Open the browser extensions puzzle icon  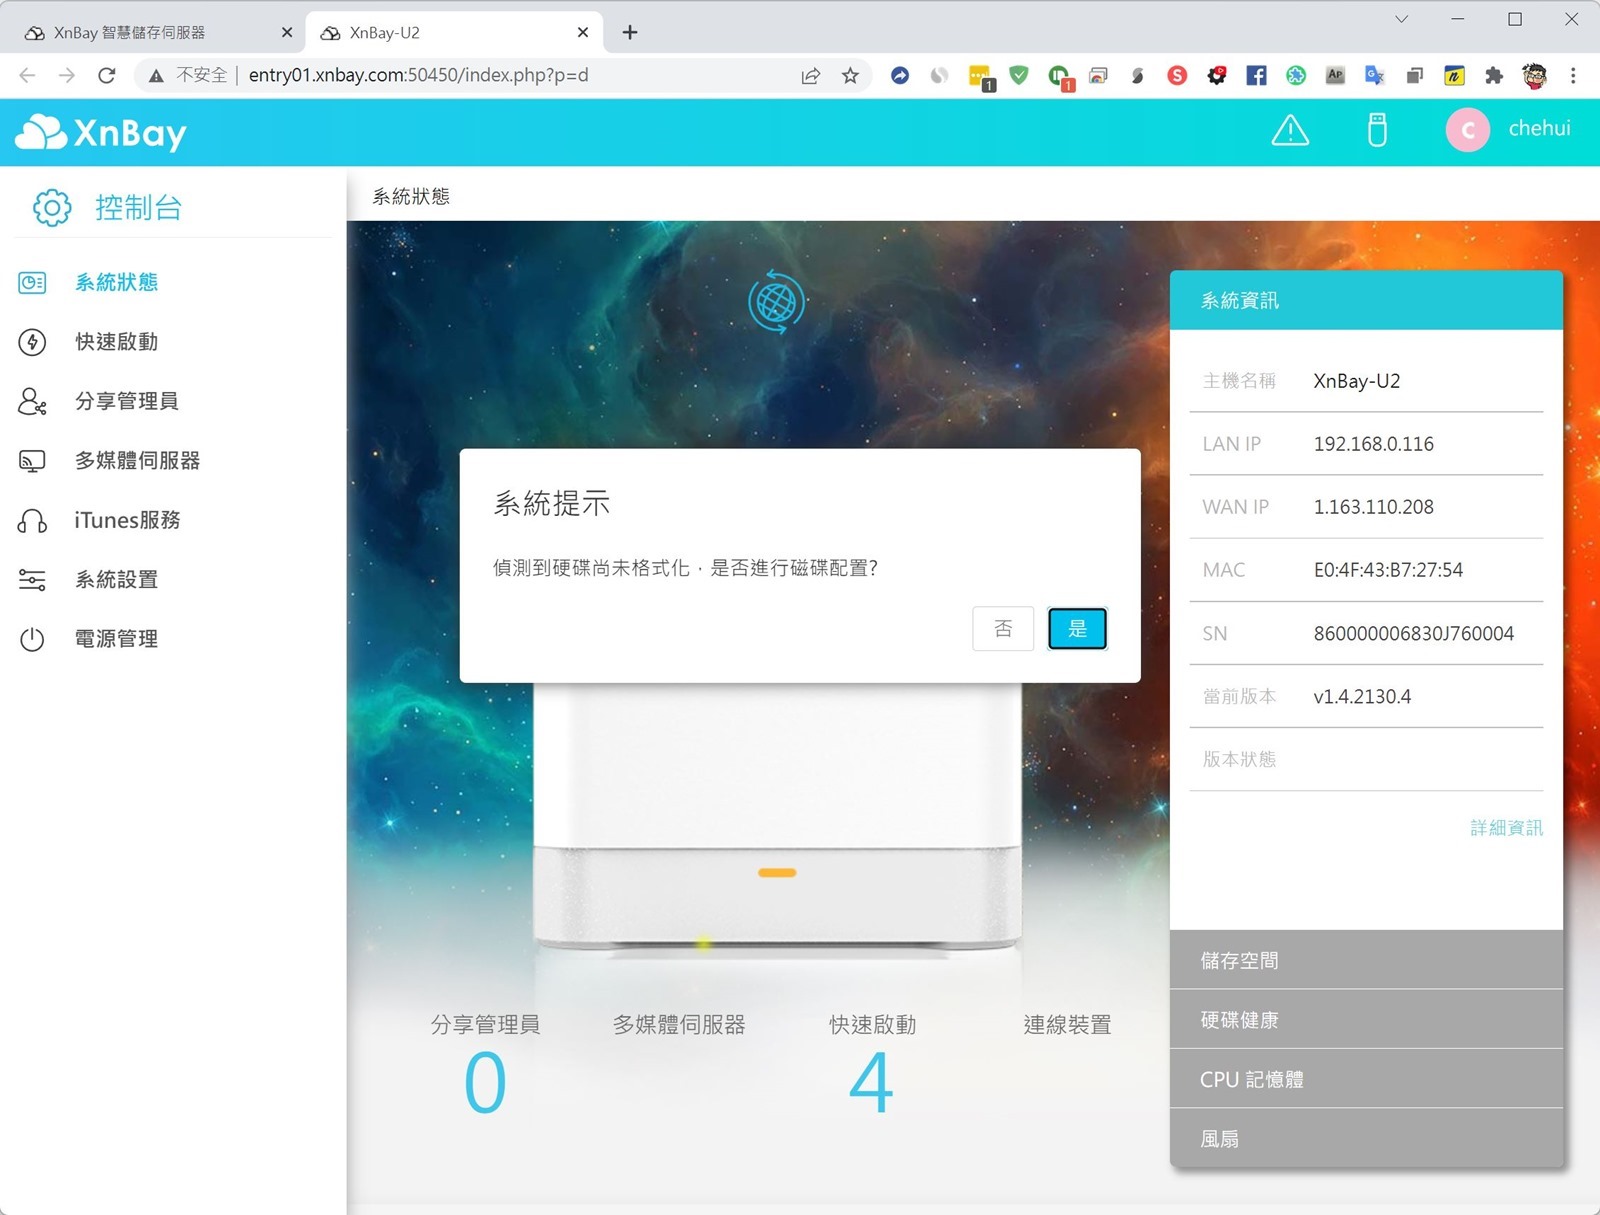tap(1494, 75)
